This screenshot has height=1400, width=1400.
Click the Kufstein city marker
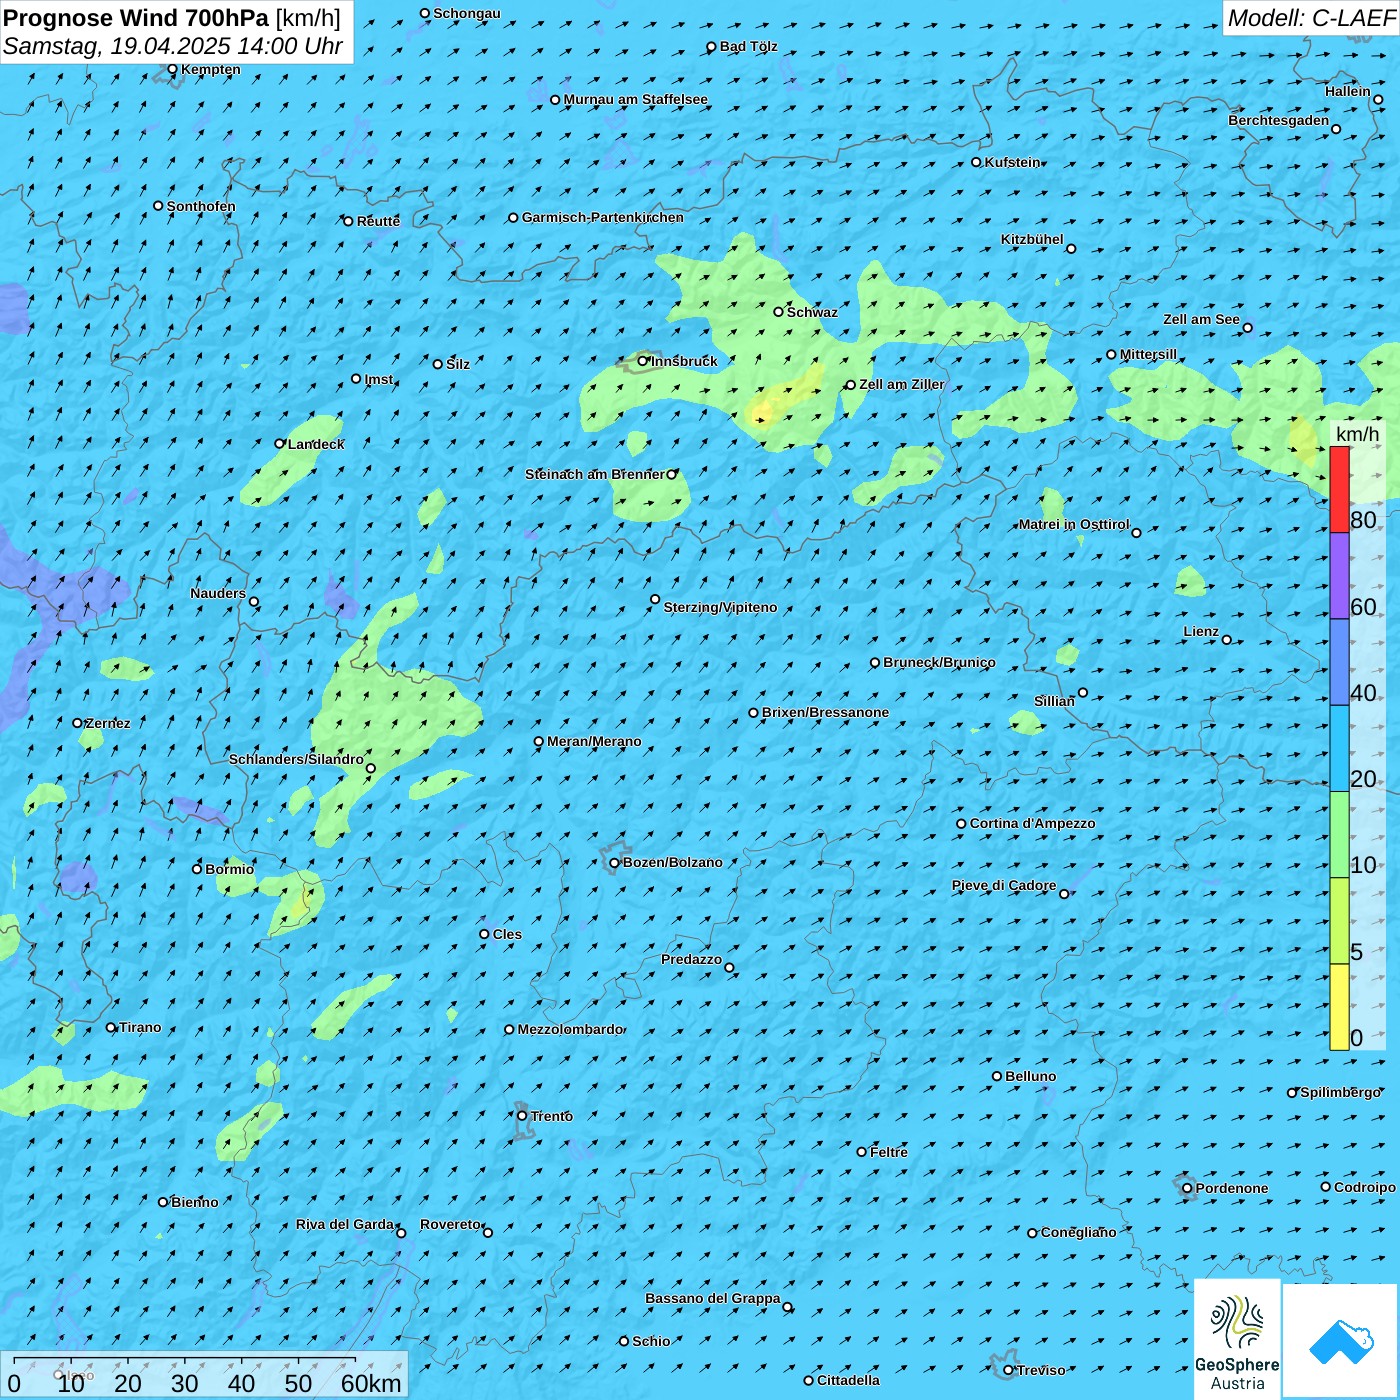click(x=976, y=162)
